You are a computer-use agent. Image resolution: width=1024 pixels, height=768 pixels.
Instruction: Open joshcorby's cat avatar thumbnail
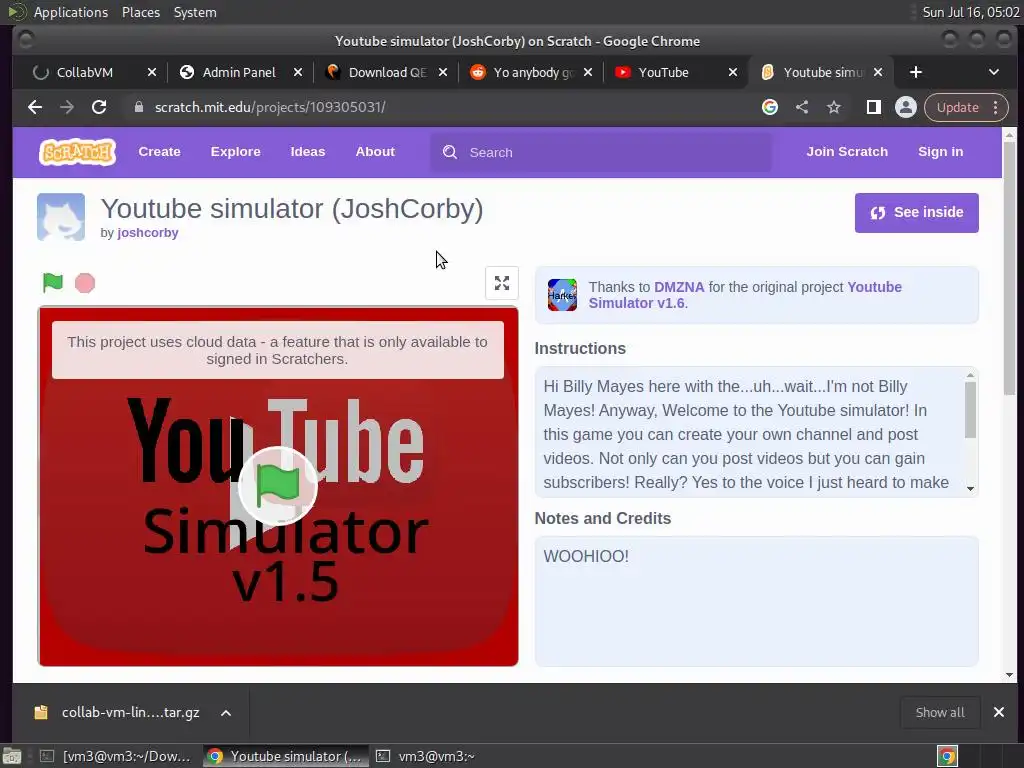(61, 217)
